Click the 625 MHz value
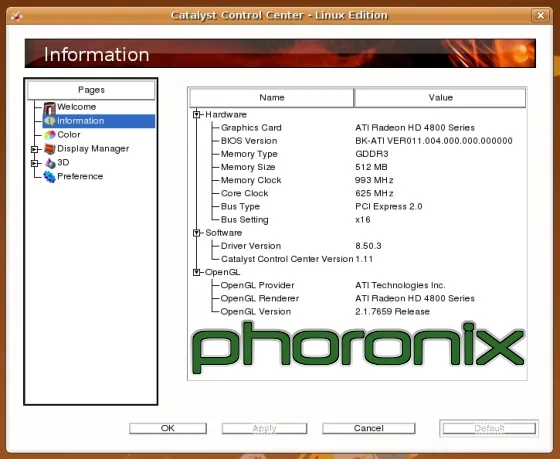 [374, 193]
